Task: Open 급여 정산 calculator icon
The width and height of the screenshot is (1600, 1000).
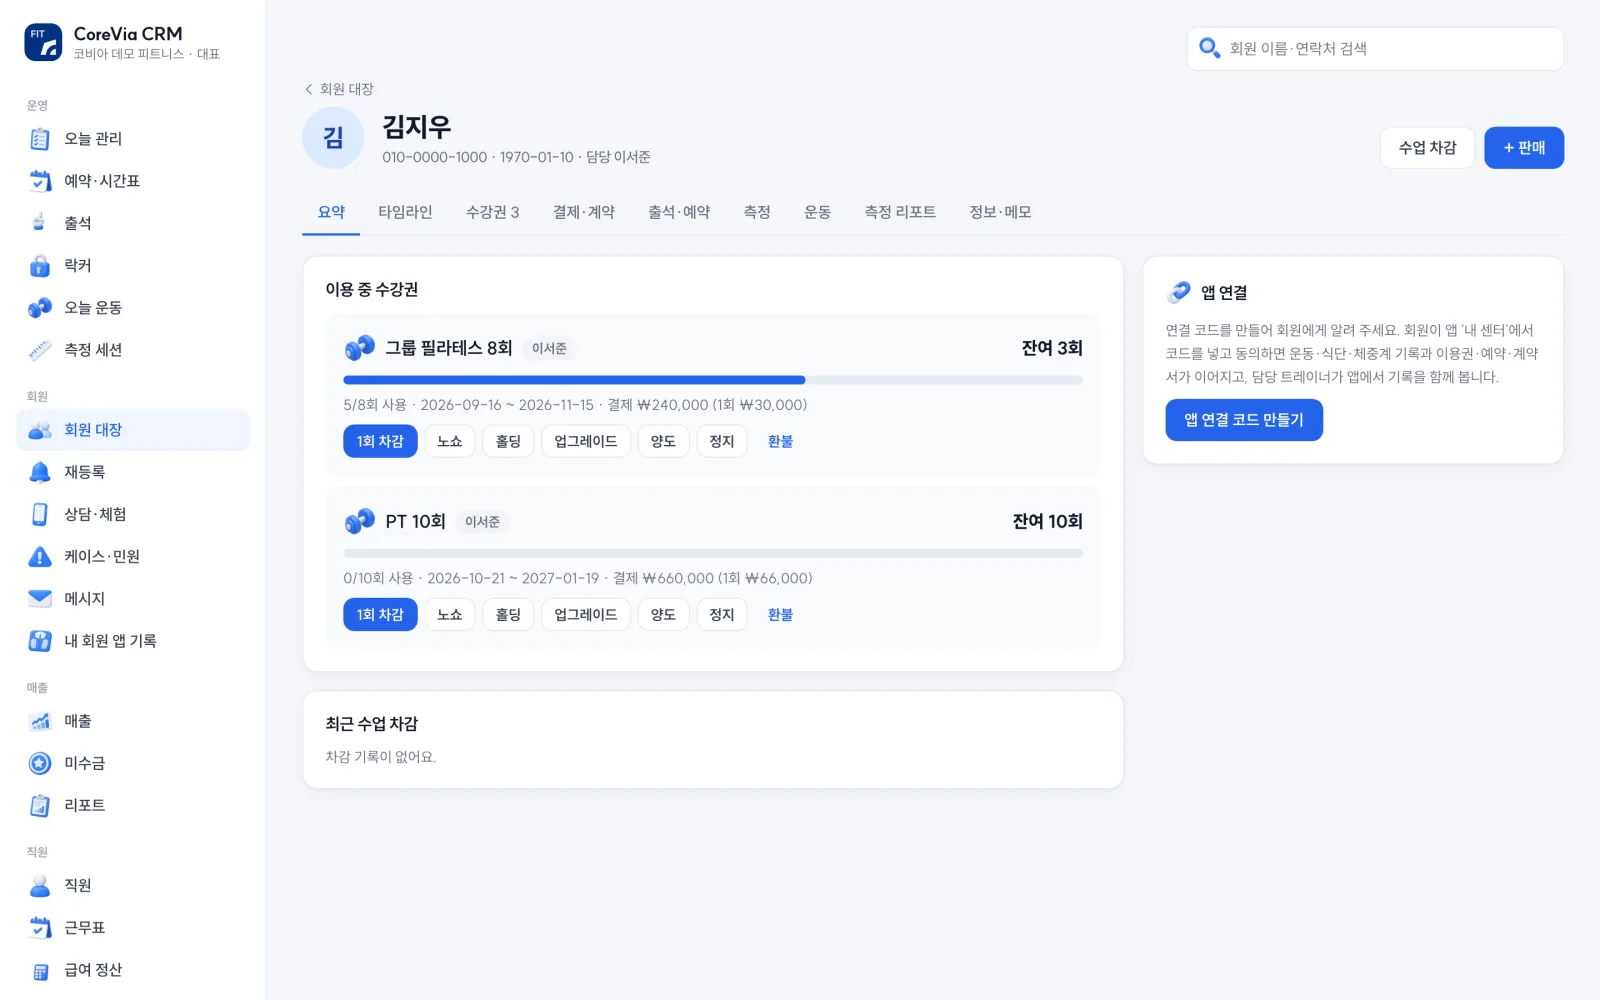Action: 40,970
